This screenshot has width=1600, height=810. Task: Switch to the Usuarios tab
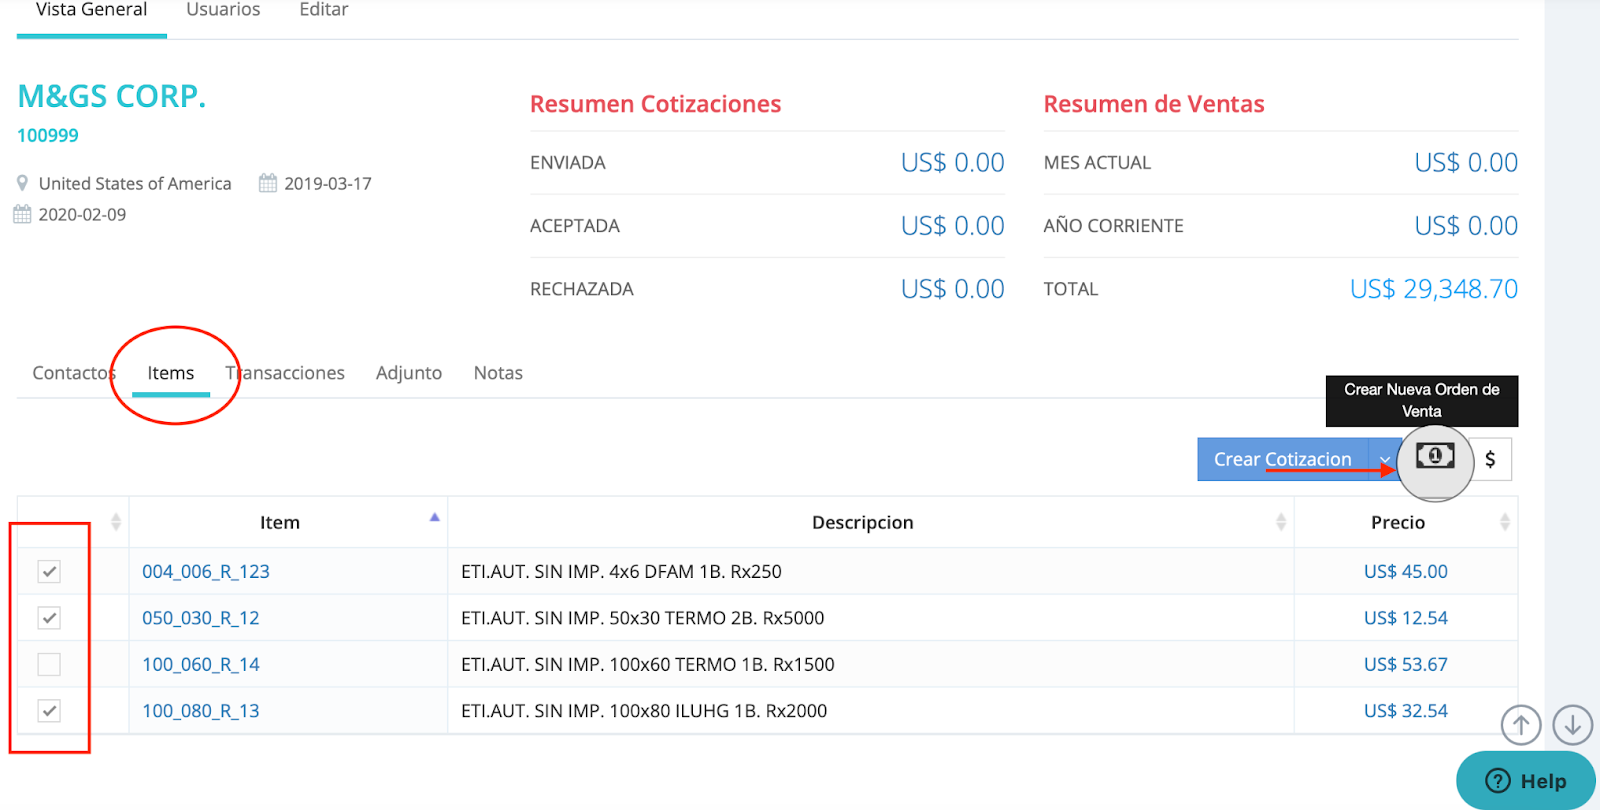coord(223,10)
